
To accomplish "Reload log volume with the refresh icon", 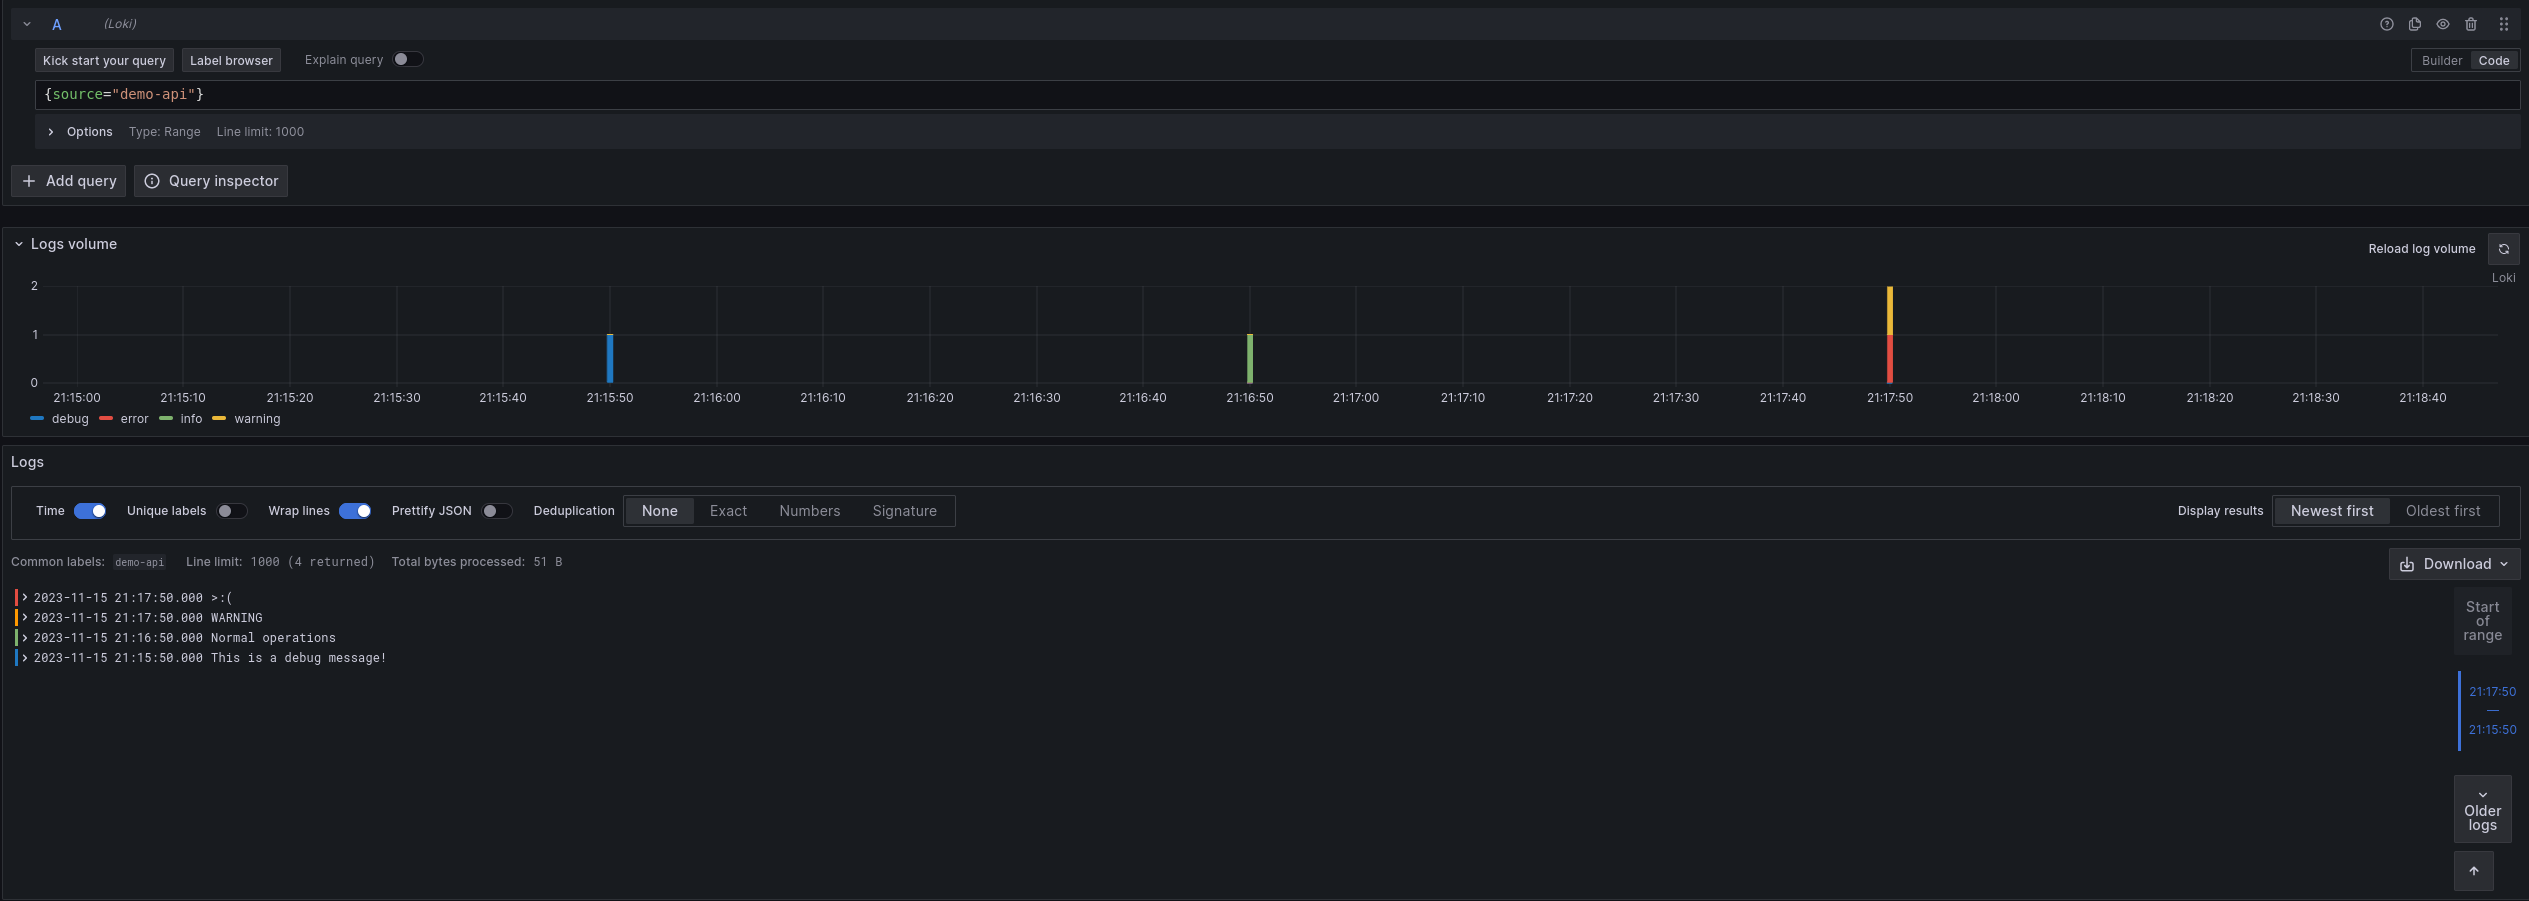I will tap(2504, 249).
